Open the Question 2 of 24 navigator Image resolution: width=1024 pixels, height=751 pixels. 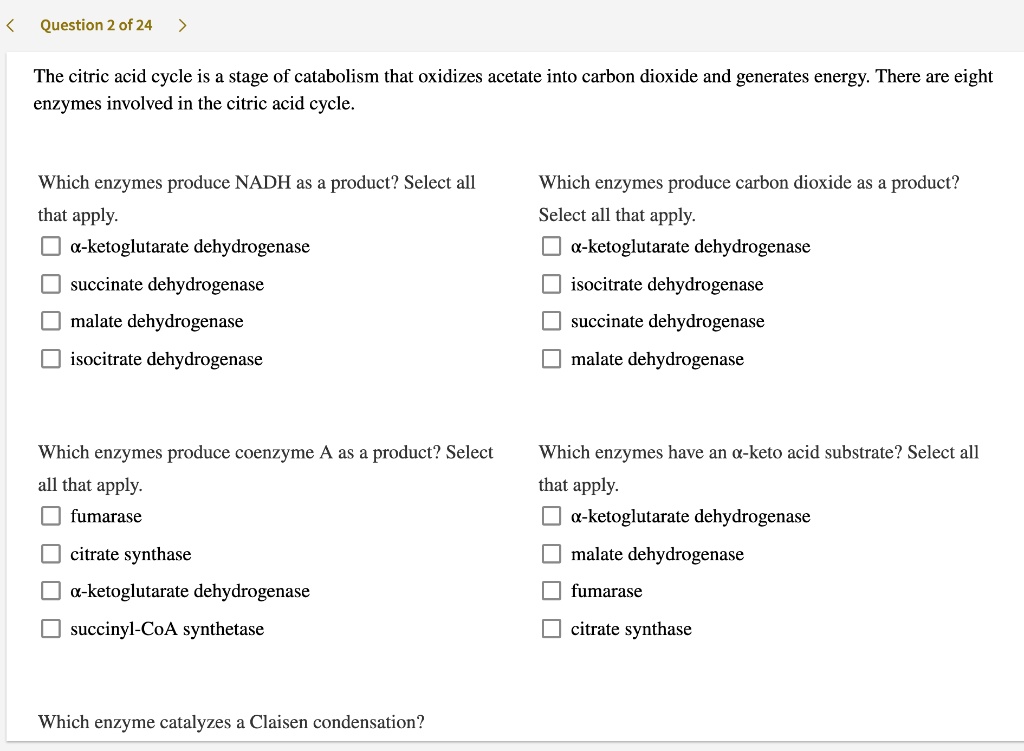[x=95, y=24]
